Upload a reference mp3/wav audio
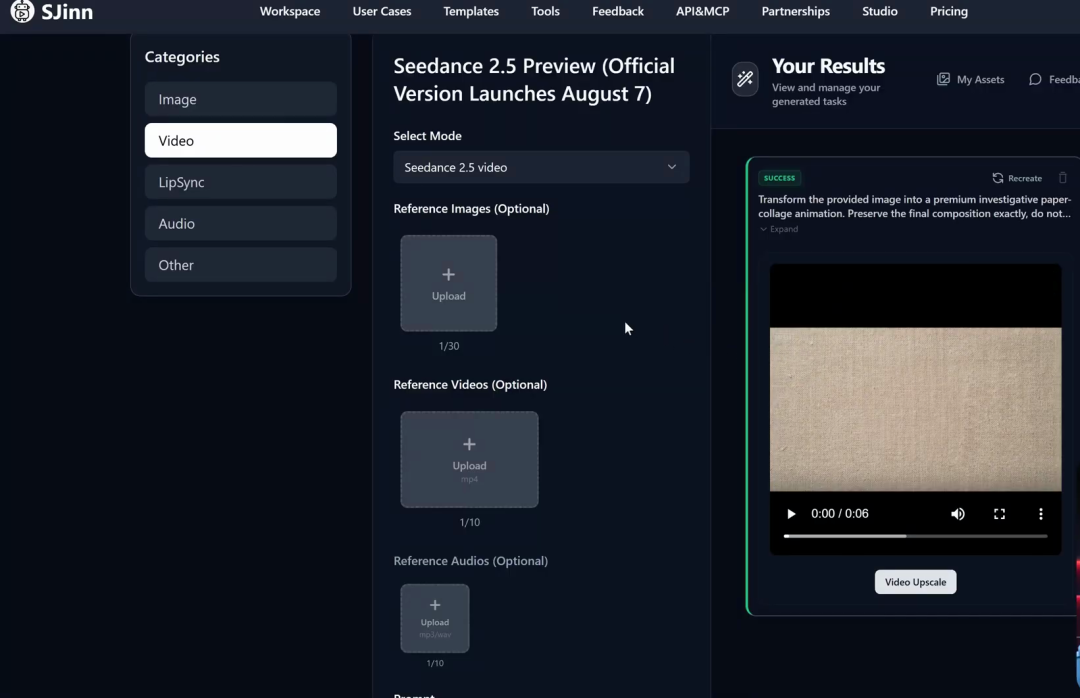Viewport: 1080px width, 698px height. point(435,618)
